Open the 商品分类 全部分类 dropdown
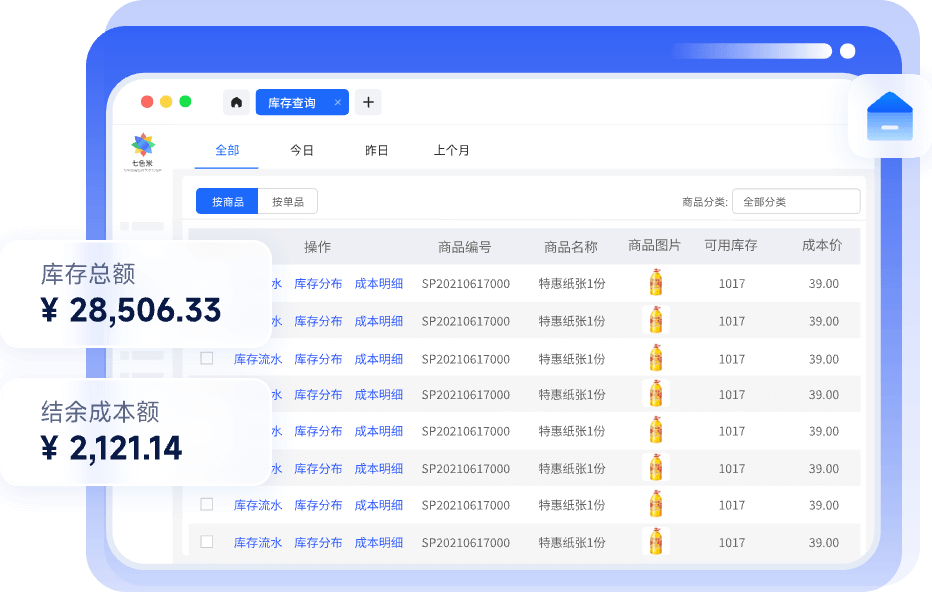Screen dimensions: 932x592 795,201
